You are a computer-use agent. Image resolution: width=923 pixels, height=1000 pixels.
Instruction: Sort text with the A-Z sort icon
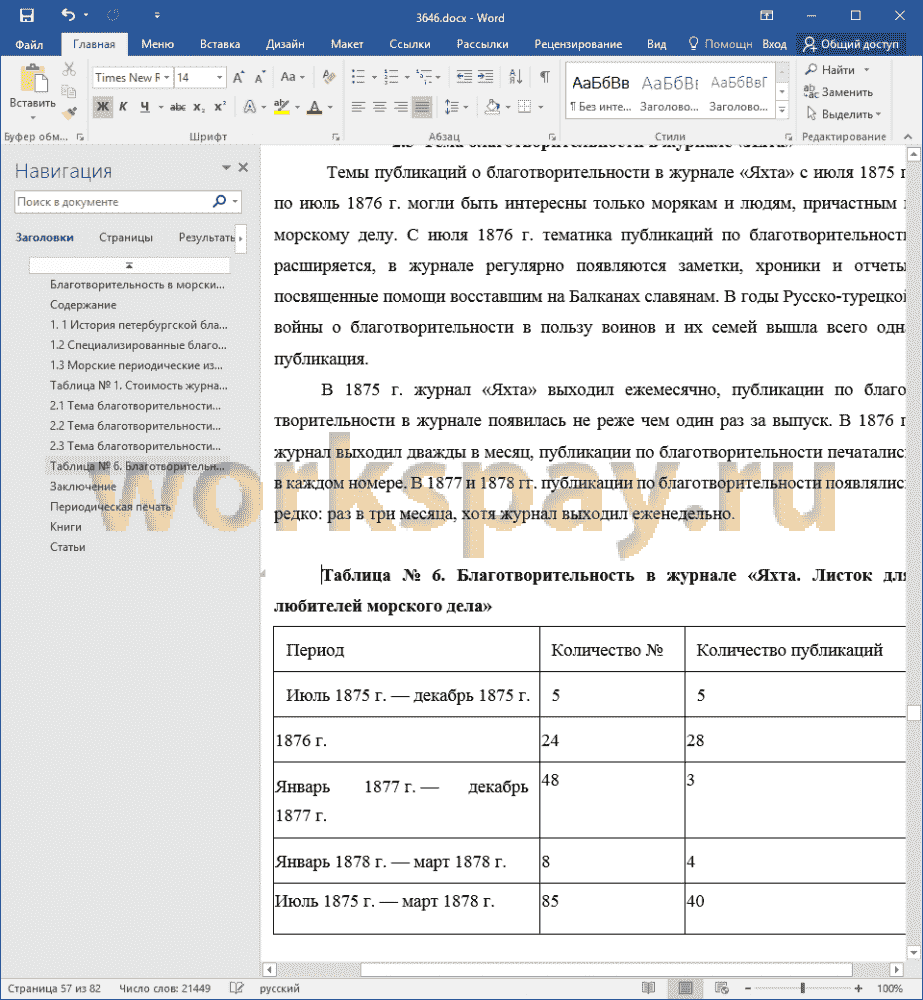(x=515, y=77)
